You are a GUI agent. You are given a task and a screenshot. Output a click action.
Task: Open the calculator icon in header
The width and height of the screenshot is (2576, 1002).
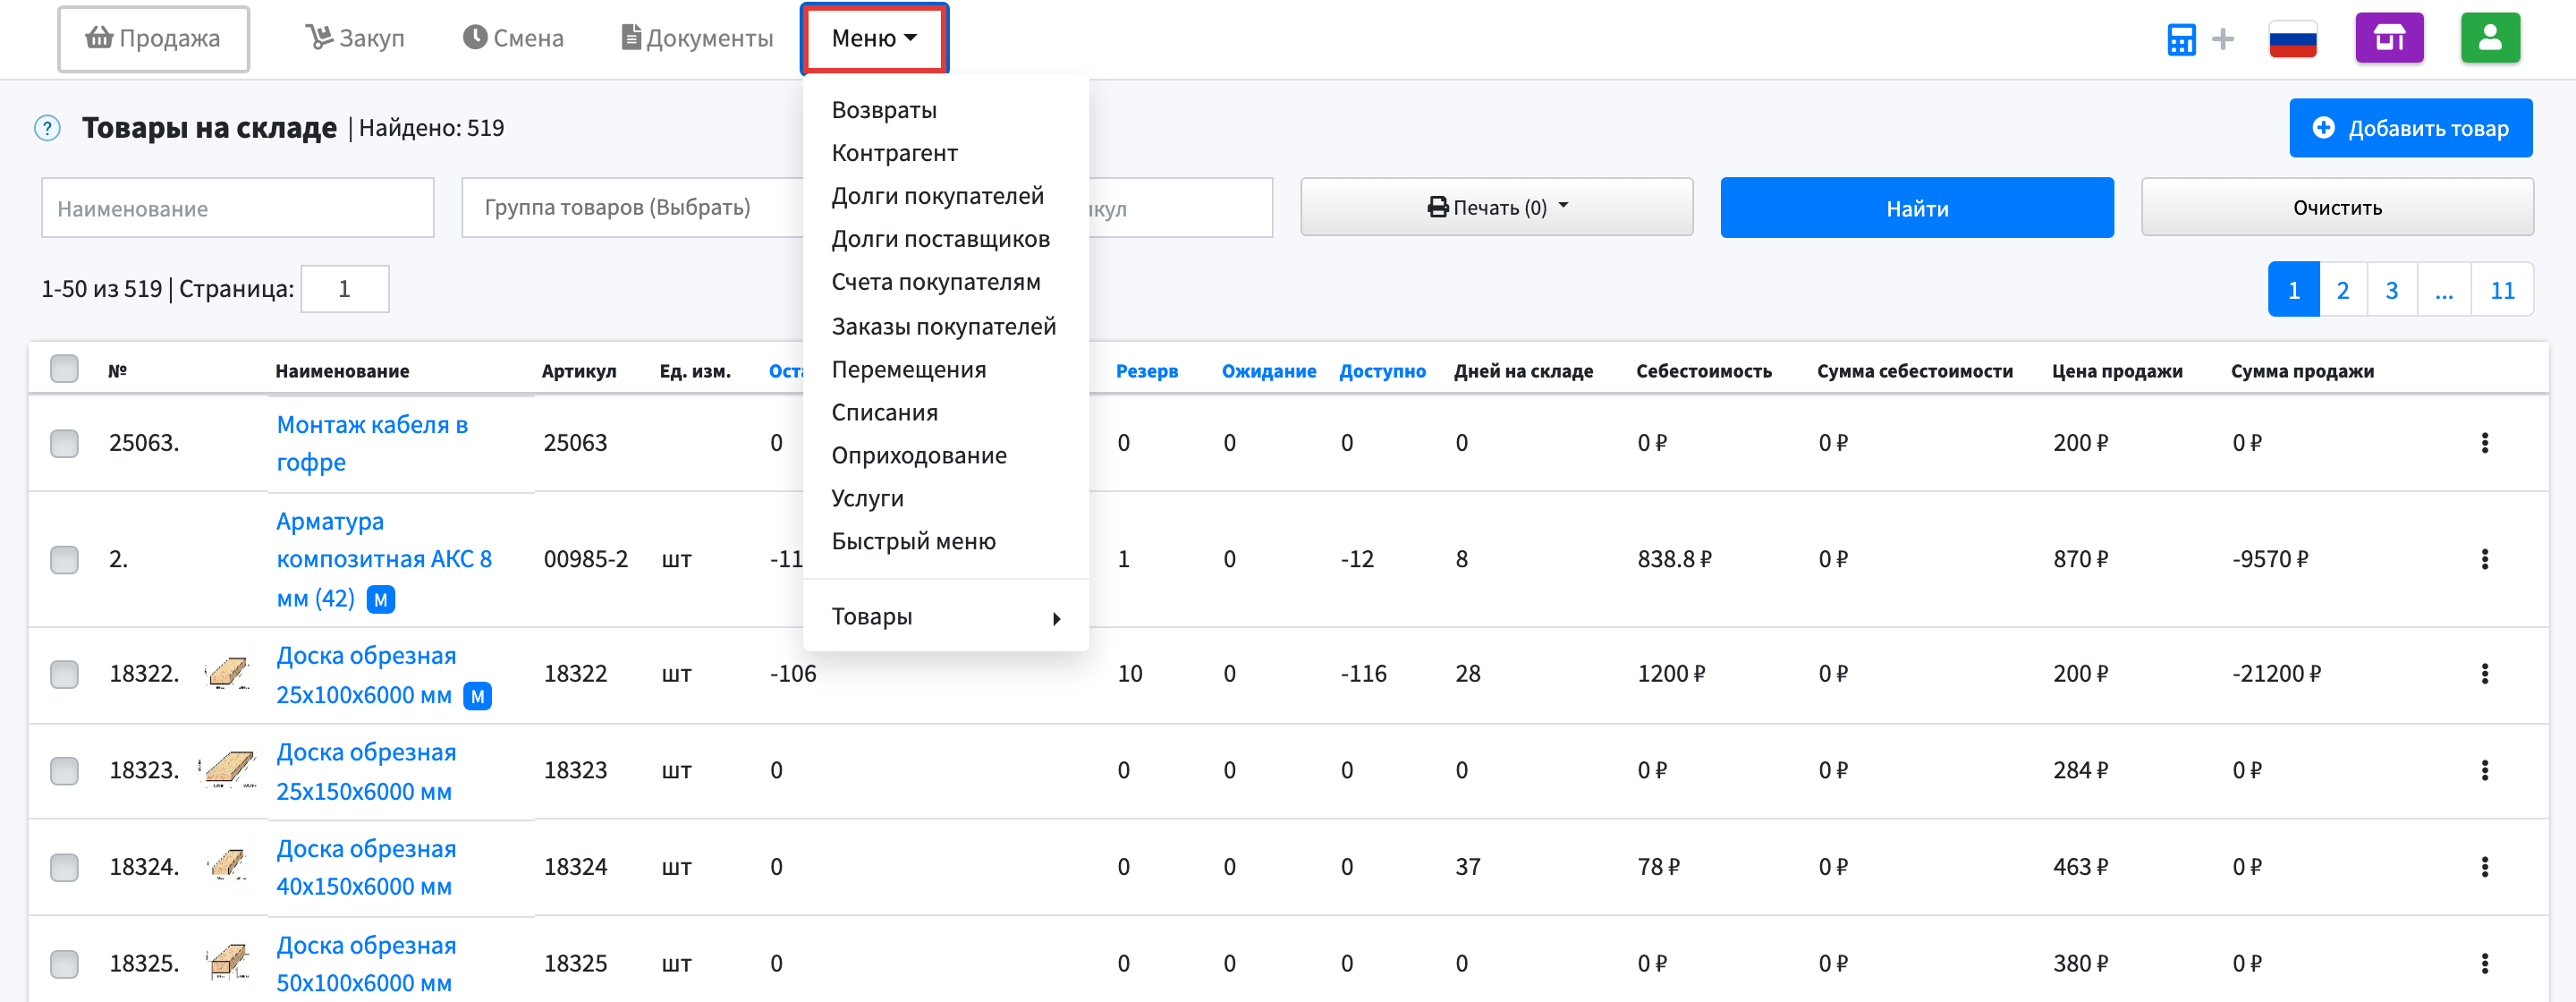[x=2181, y=39]
